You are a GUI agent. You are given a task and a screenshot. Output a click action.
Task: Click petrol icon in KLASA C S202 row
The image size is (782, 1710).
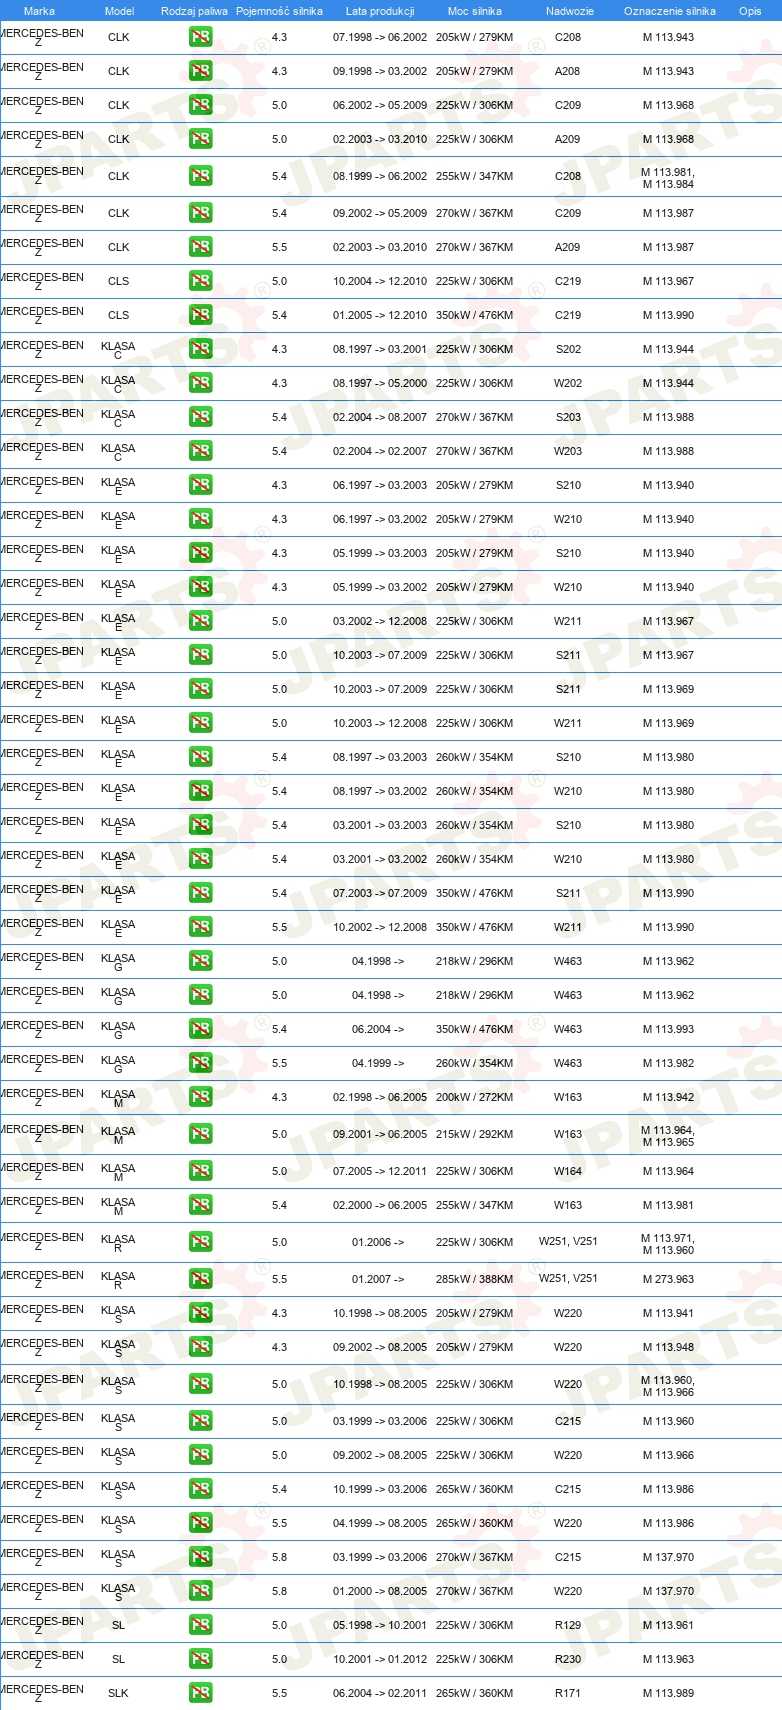(x=200, y=349)
